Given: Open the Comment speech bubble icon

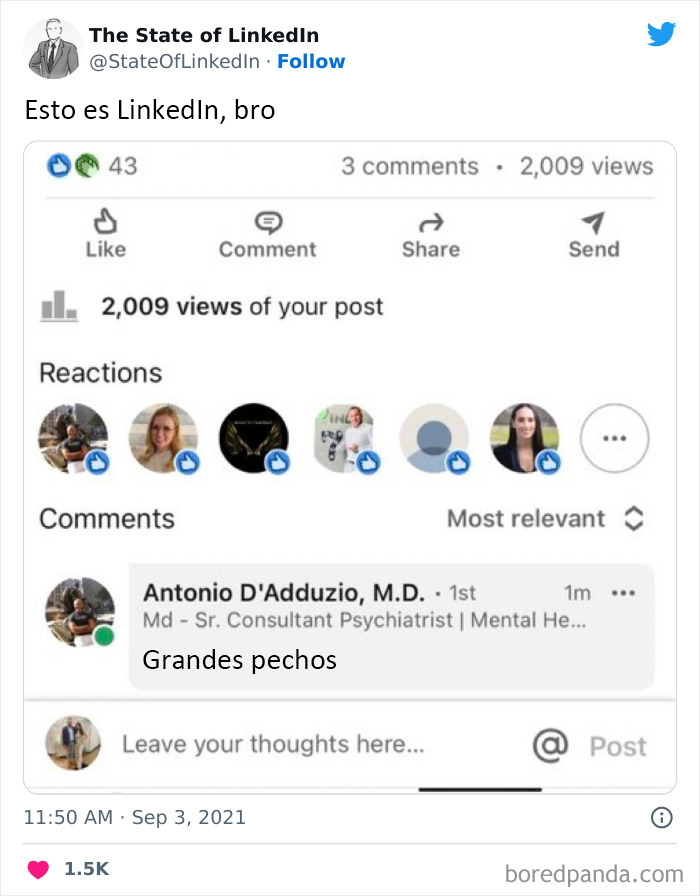Looking at the screenshot, I should (267, 220).
